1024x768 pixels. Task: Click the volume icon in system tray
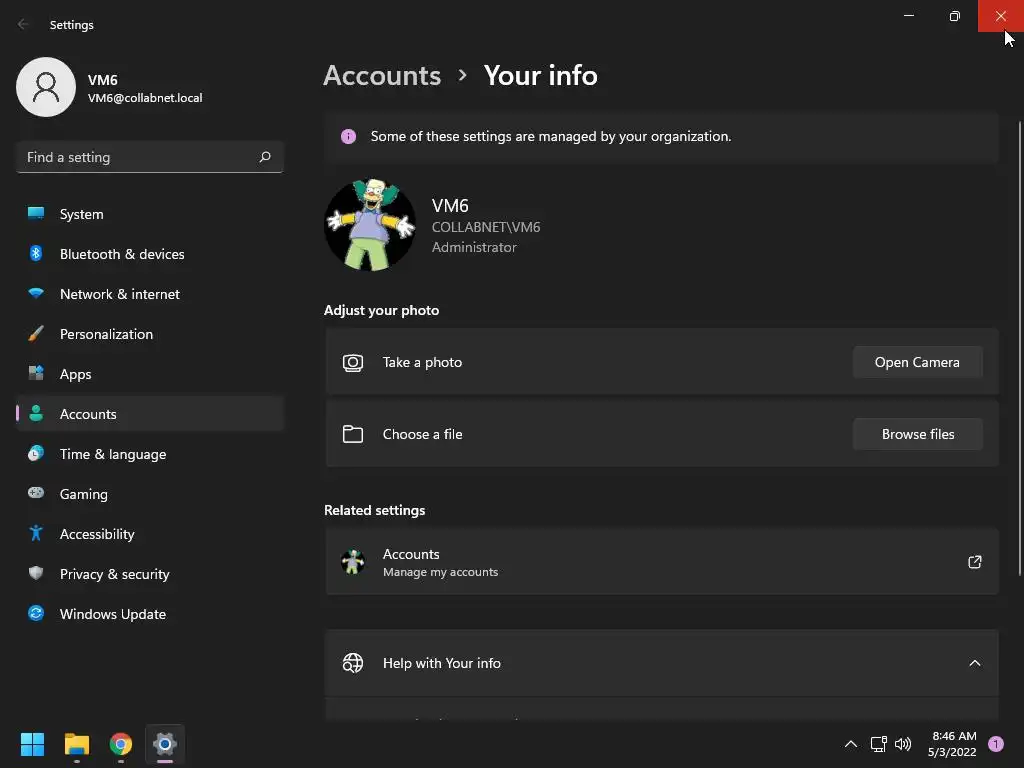coord(903,744)
